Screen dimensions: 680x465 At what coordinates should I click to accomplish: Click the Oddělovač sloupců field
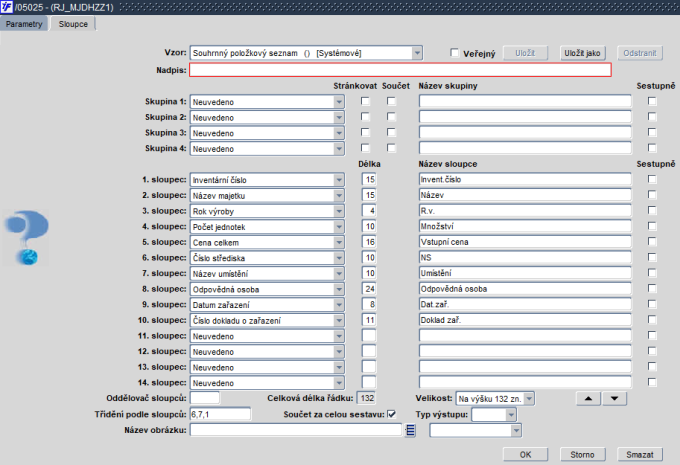[x=205, y=398]
